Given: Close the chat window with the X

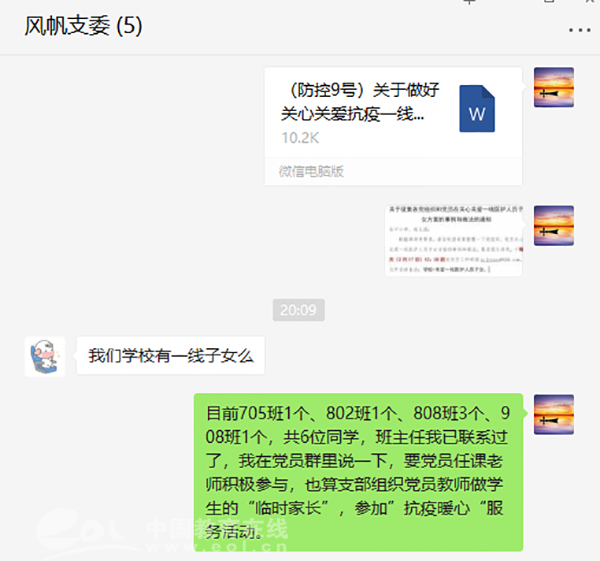Looking at the screenshot, I should (590, 2).
